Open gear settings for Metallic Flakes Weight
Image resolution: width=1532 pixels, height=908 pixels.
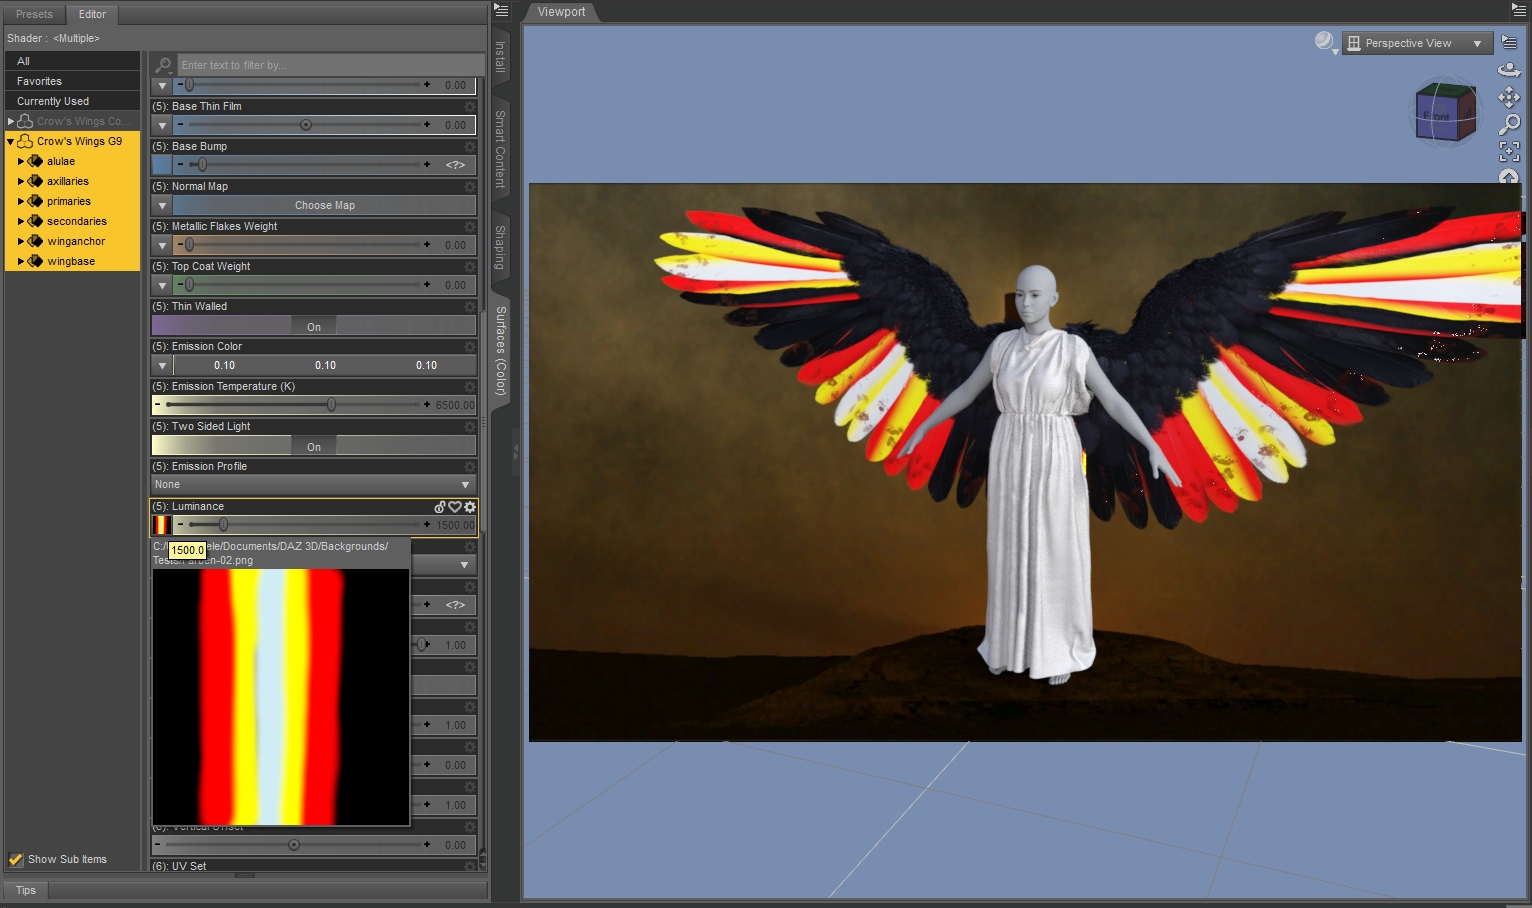coord(470,226)
